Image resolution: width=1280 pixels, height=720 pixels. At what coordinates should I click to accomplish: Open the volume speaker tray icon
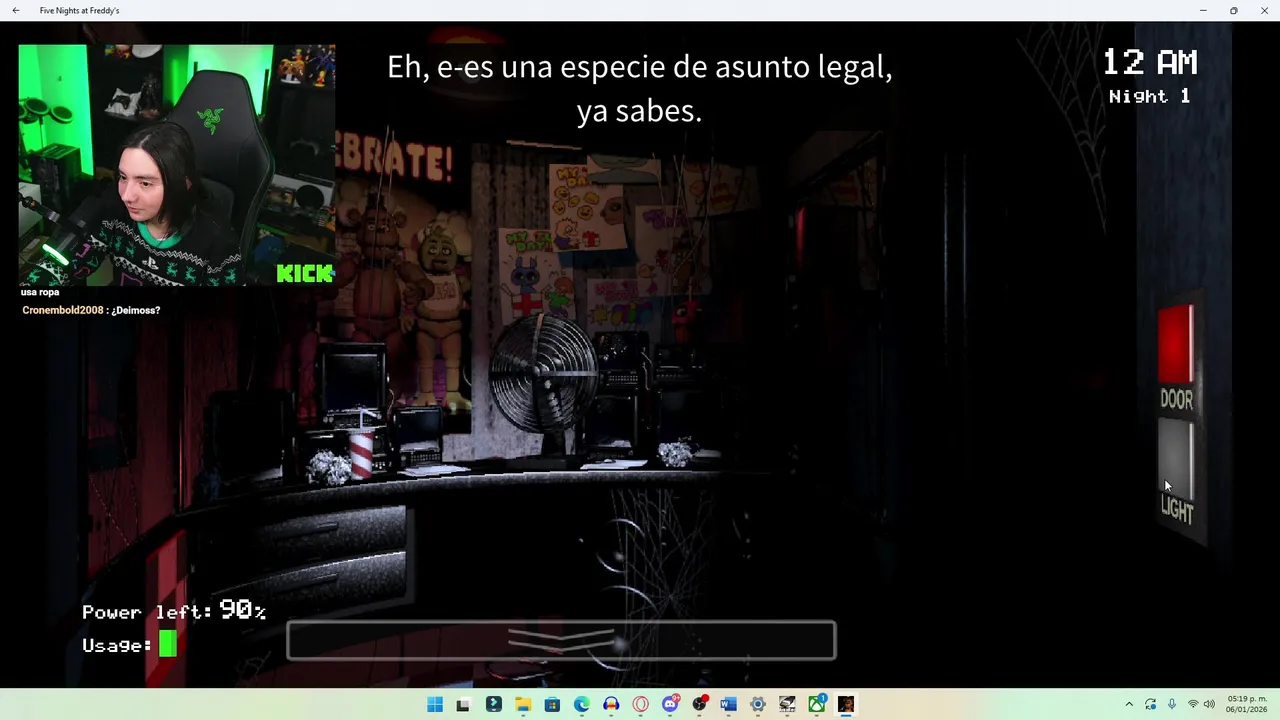pos(1209,704)
